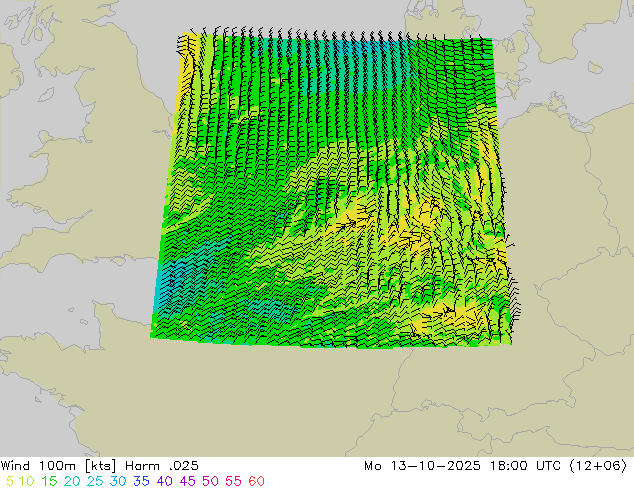
Task: Click the magenta 50 kts legend number
Action: (x=210, y=481)
